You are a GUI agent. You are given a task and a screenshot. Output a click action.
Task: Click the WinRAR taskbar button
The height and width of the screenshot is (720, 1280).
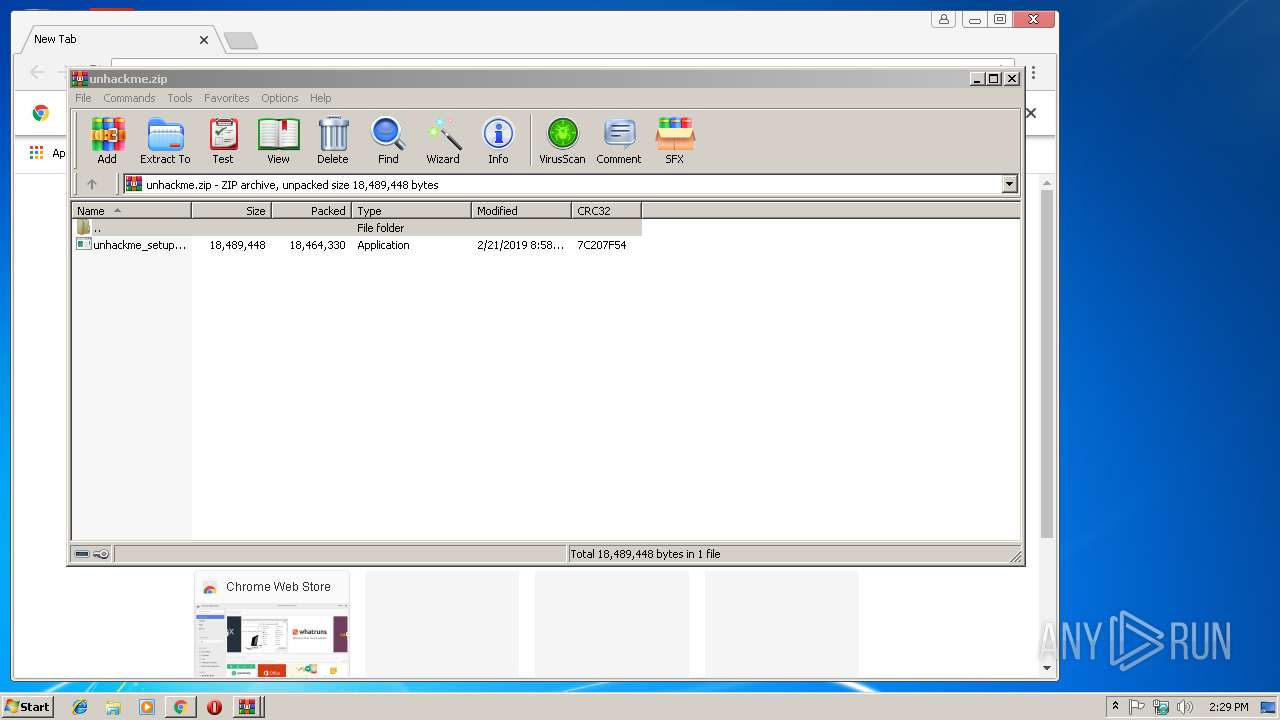click(247, 707)
